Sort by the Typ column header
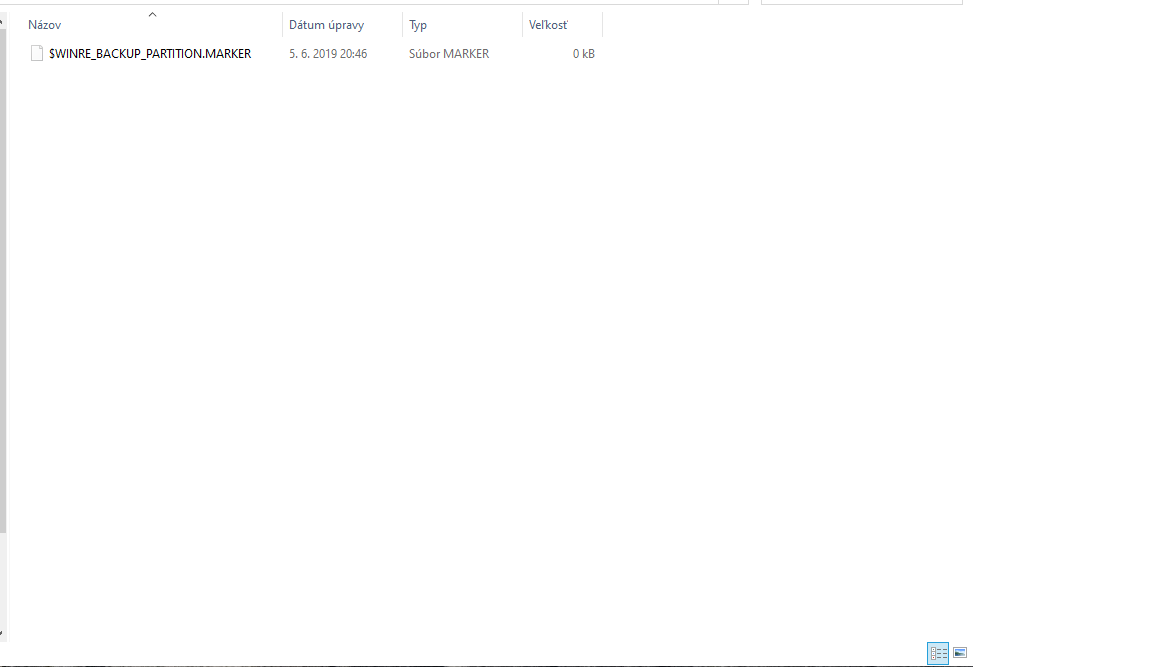Image resolution: width=1152 pixels, height=667 pixels. coord(417,25)
